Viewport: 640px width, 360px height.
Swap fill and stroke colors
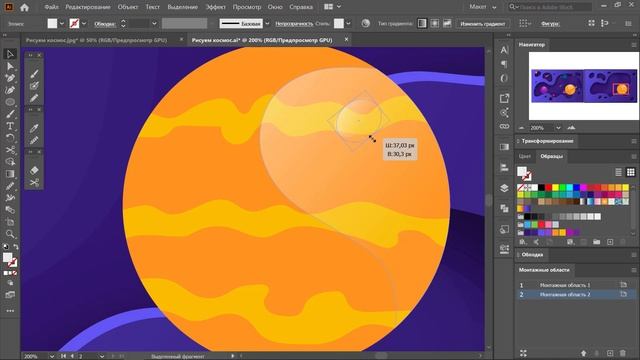point(16,247)
